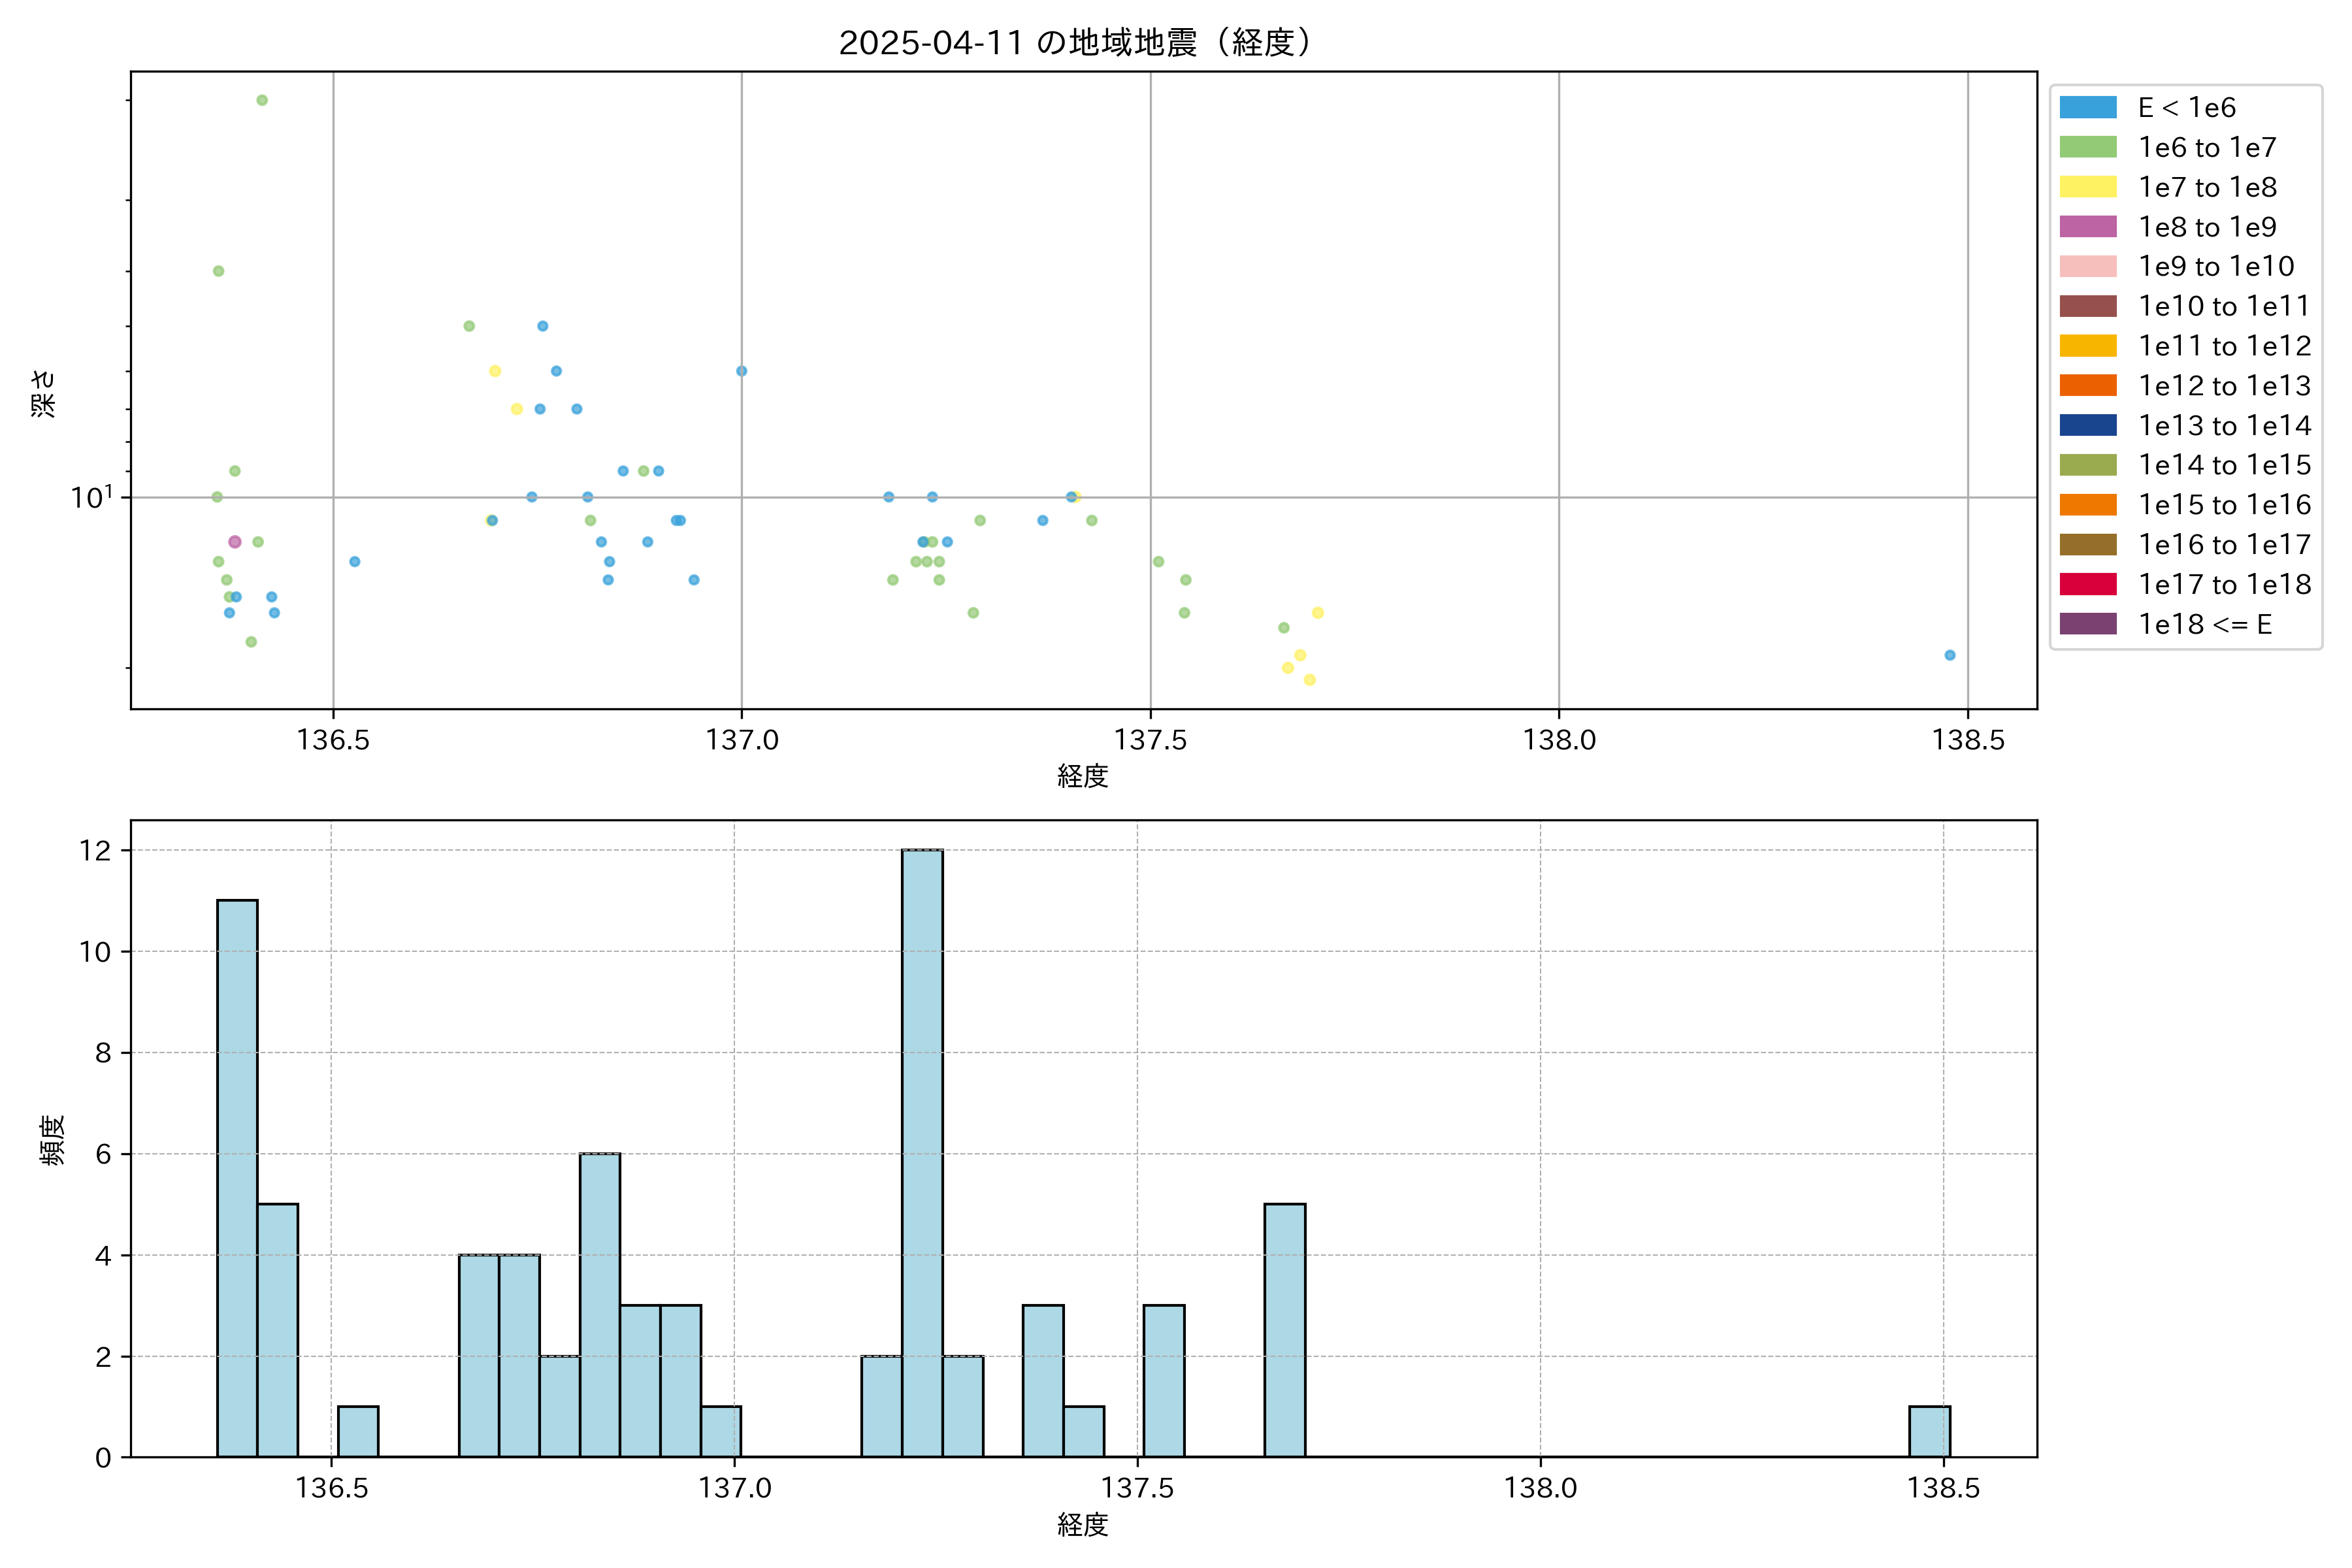Screen dimensions: 2352x1568
Task: Click the histogram bar of height 6
Action: (x=599, y=1305)
